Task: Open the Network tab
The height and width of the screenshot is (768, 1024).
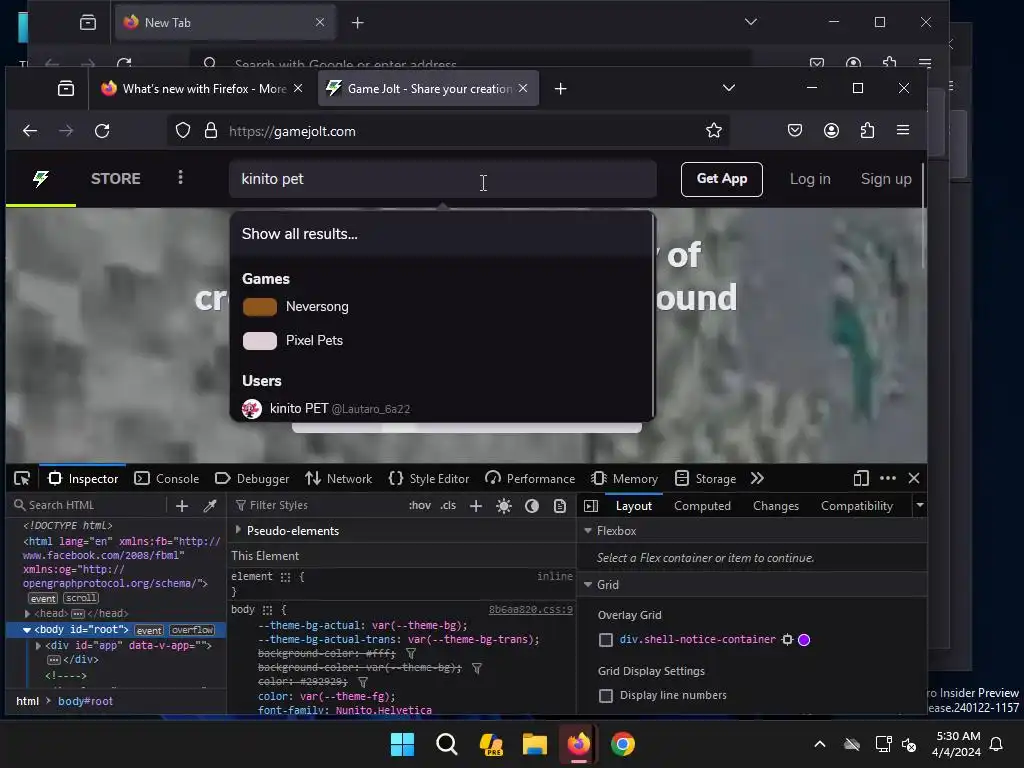Action: point(338,479)
